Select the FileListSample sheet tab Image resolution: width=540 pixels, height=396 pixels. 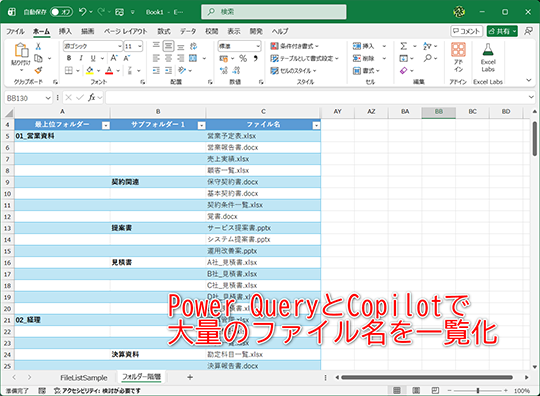click(84, 378)
